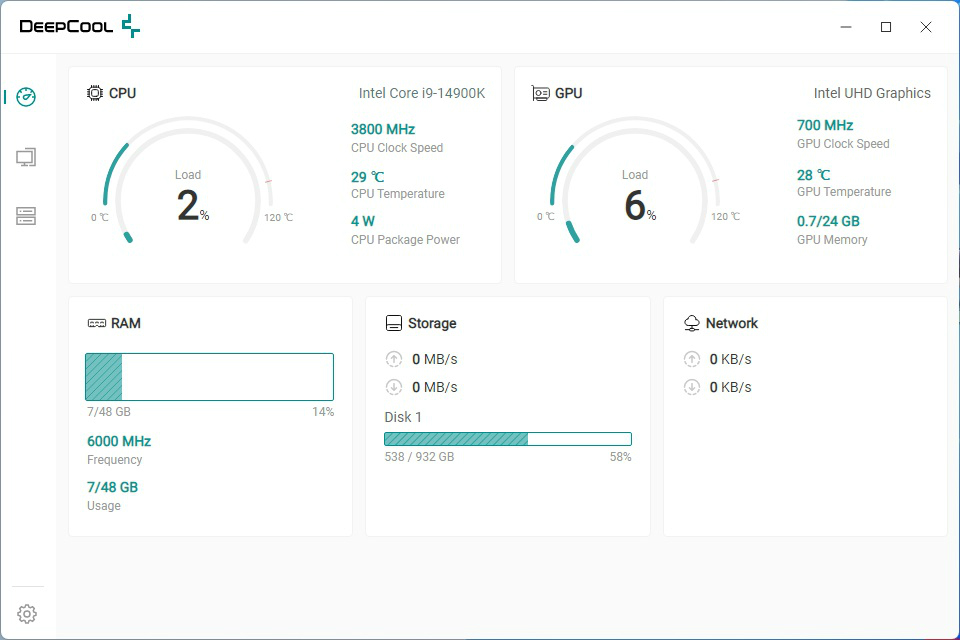Screen dimensions: 960x640
Task: Click the CPU load gauge
Action: [189, 181]
